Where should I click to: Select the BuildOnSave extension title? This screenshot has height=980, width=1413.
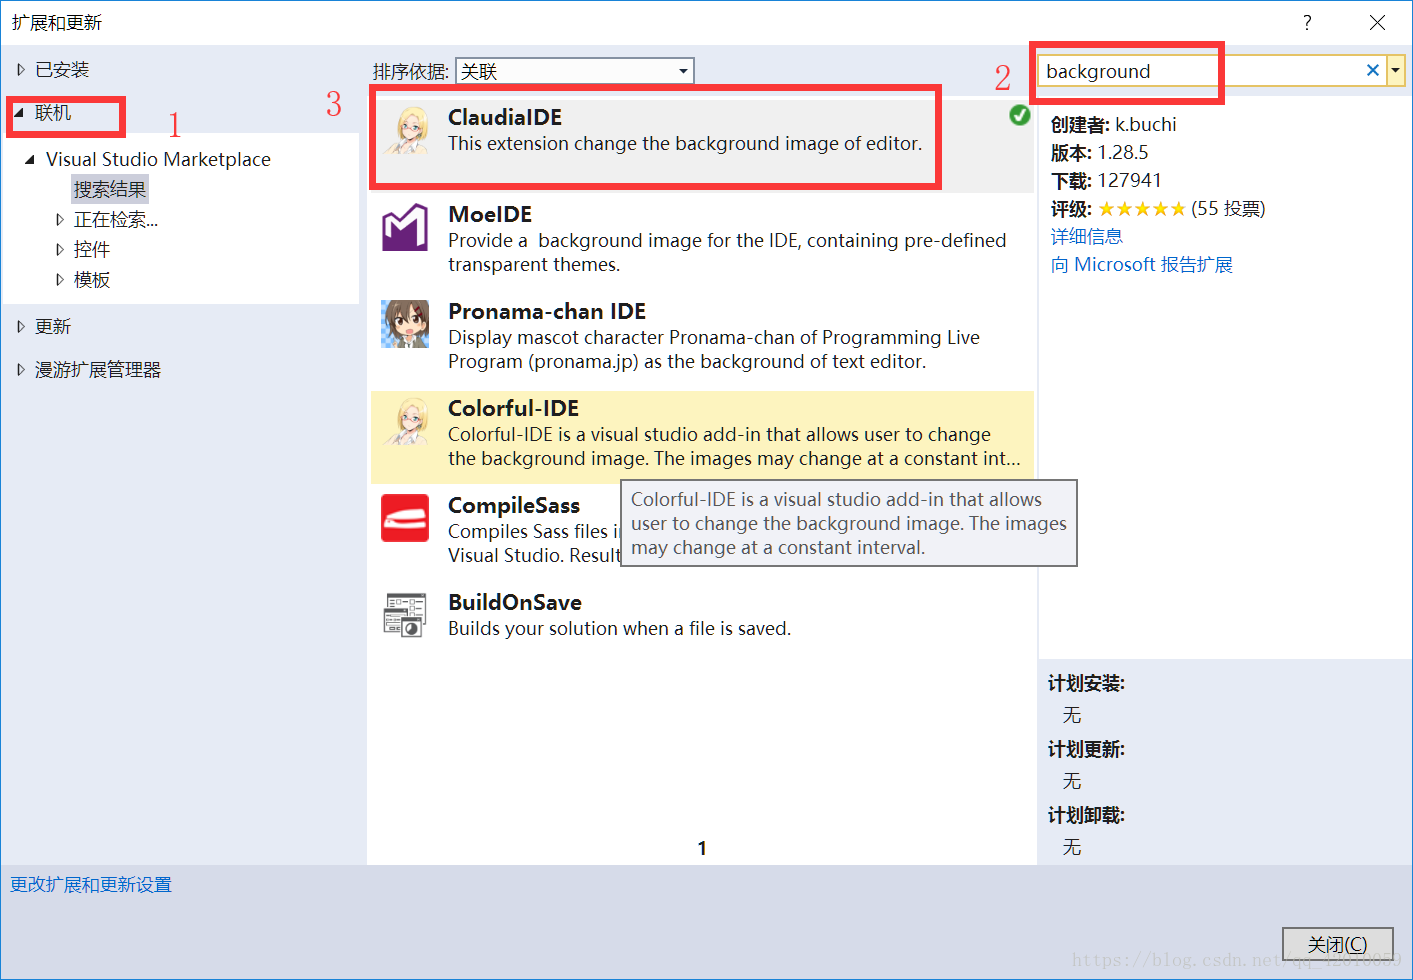click(515, 603)
